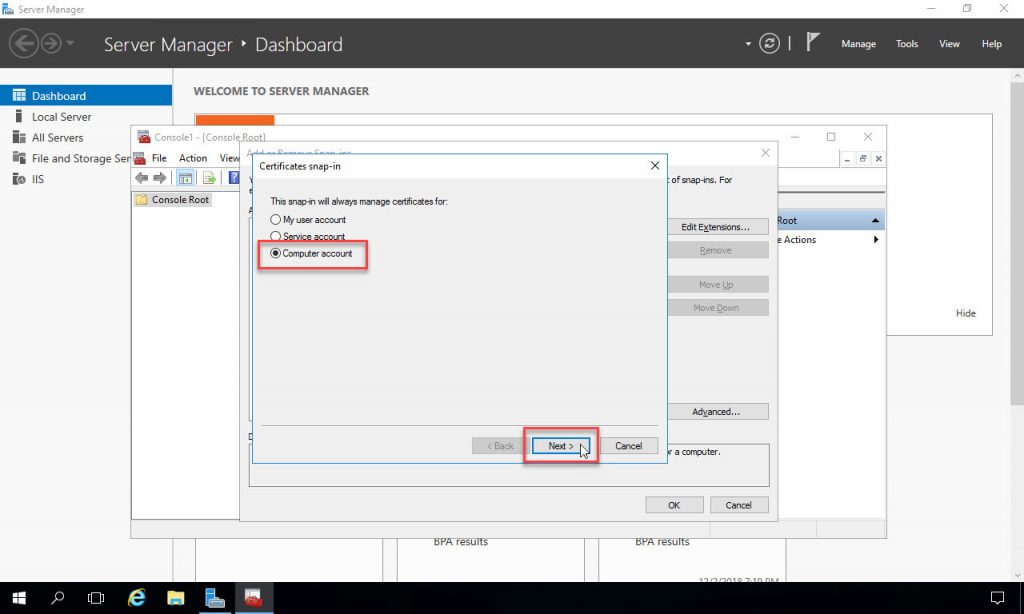Open the Tools menu in Server Manager
1024x614 pixels.
tap(906, 44)
